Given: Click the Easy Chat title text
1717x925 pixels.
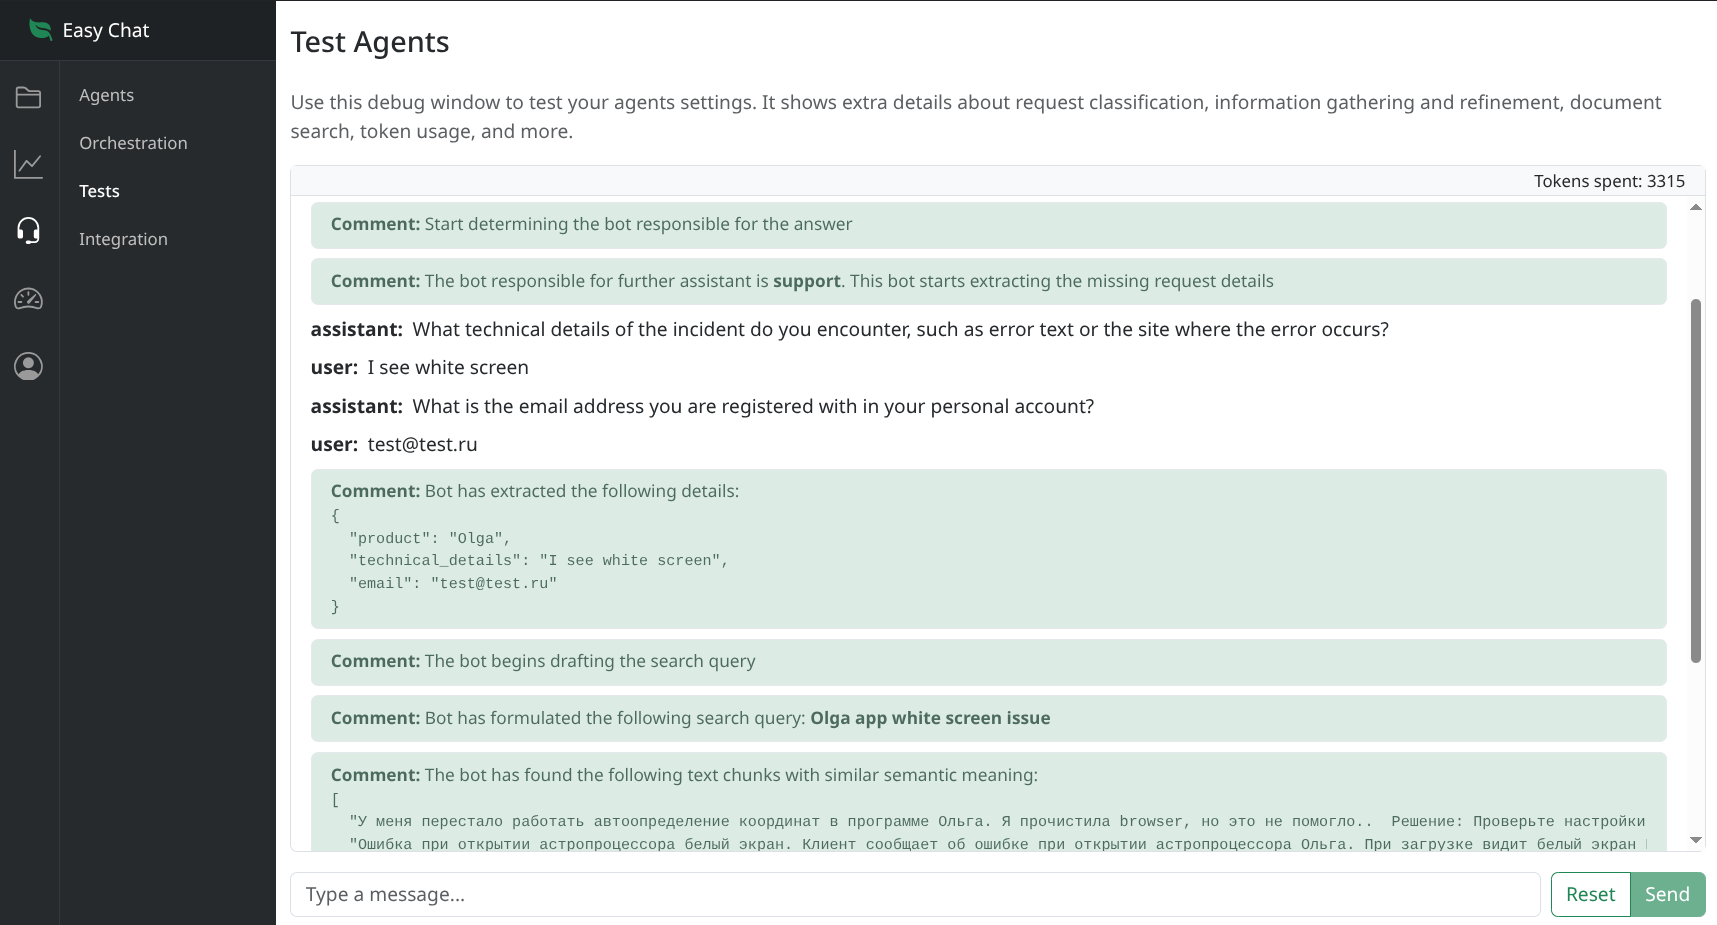Looking at the screenshot, I should [x=105, y=30].
